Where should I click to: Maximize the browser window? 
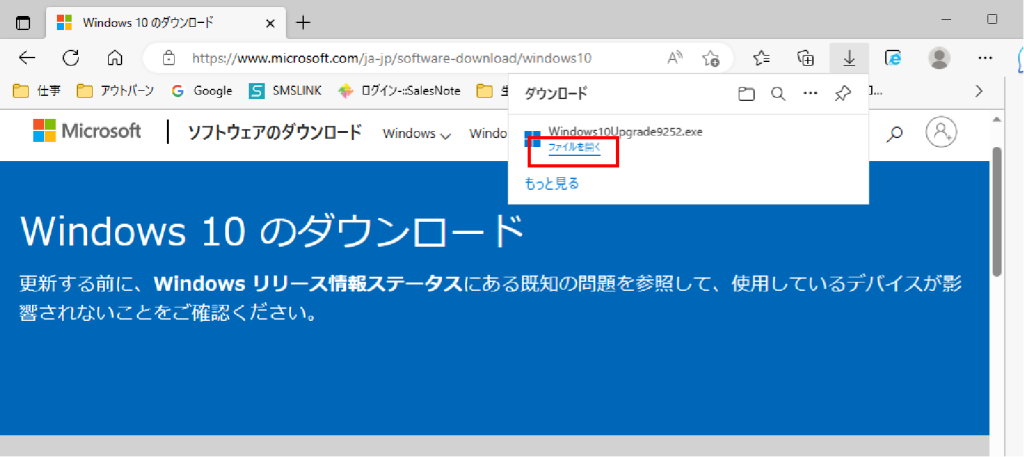pos(992,19)
